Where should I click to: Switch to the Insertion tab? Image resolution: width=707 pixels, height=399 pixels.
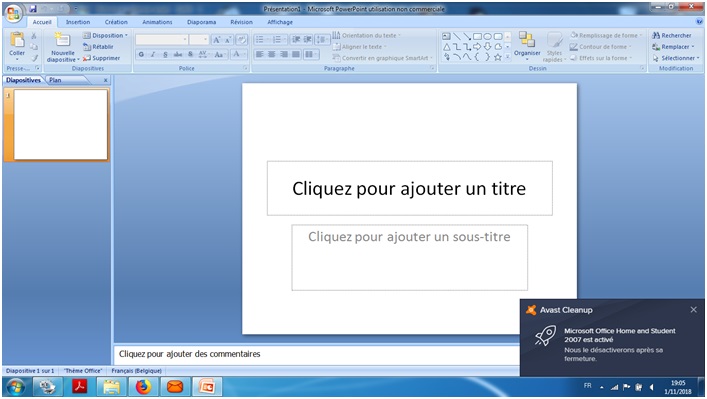[x=78, y=22]
